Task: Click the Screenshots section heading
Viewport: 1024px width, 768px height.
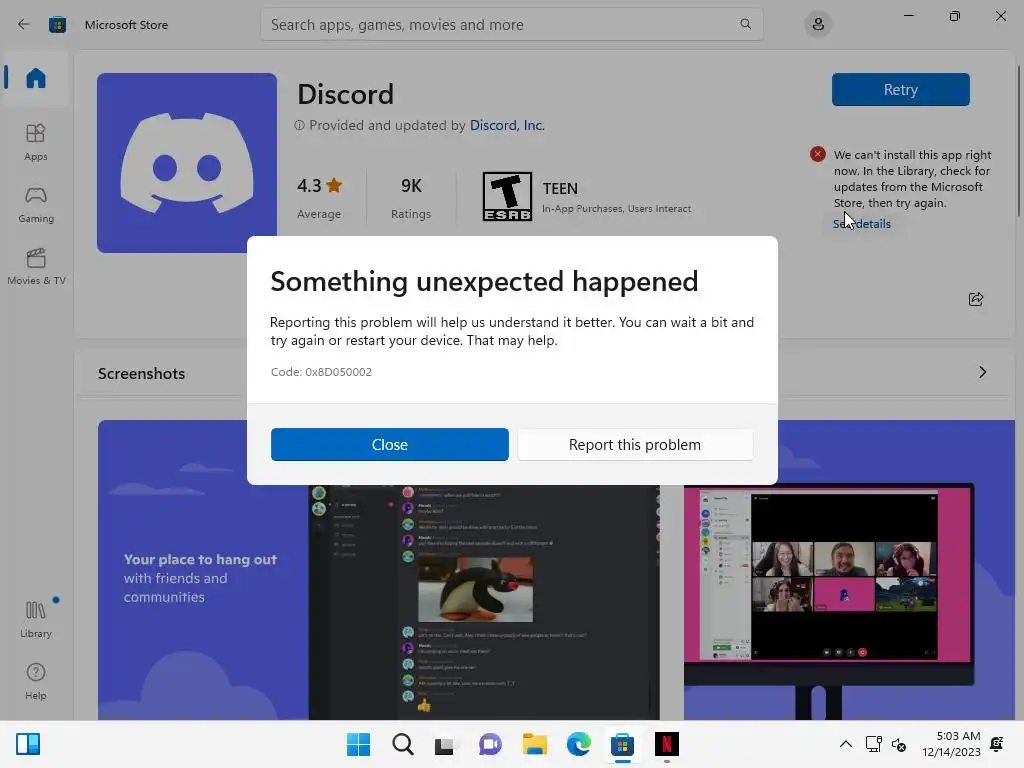Action: click(x=142, y=374)
